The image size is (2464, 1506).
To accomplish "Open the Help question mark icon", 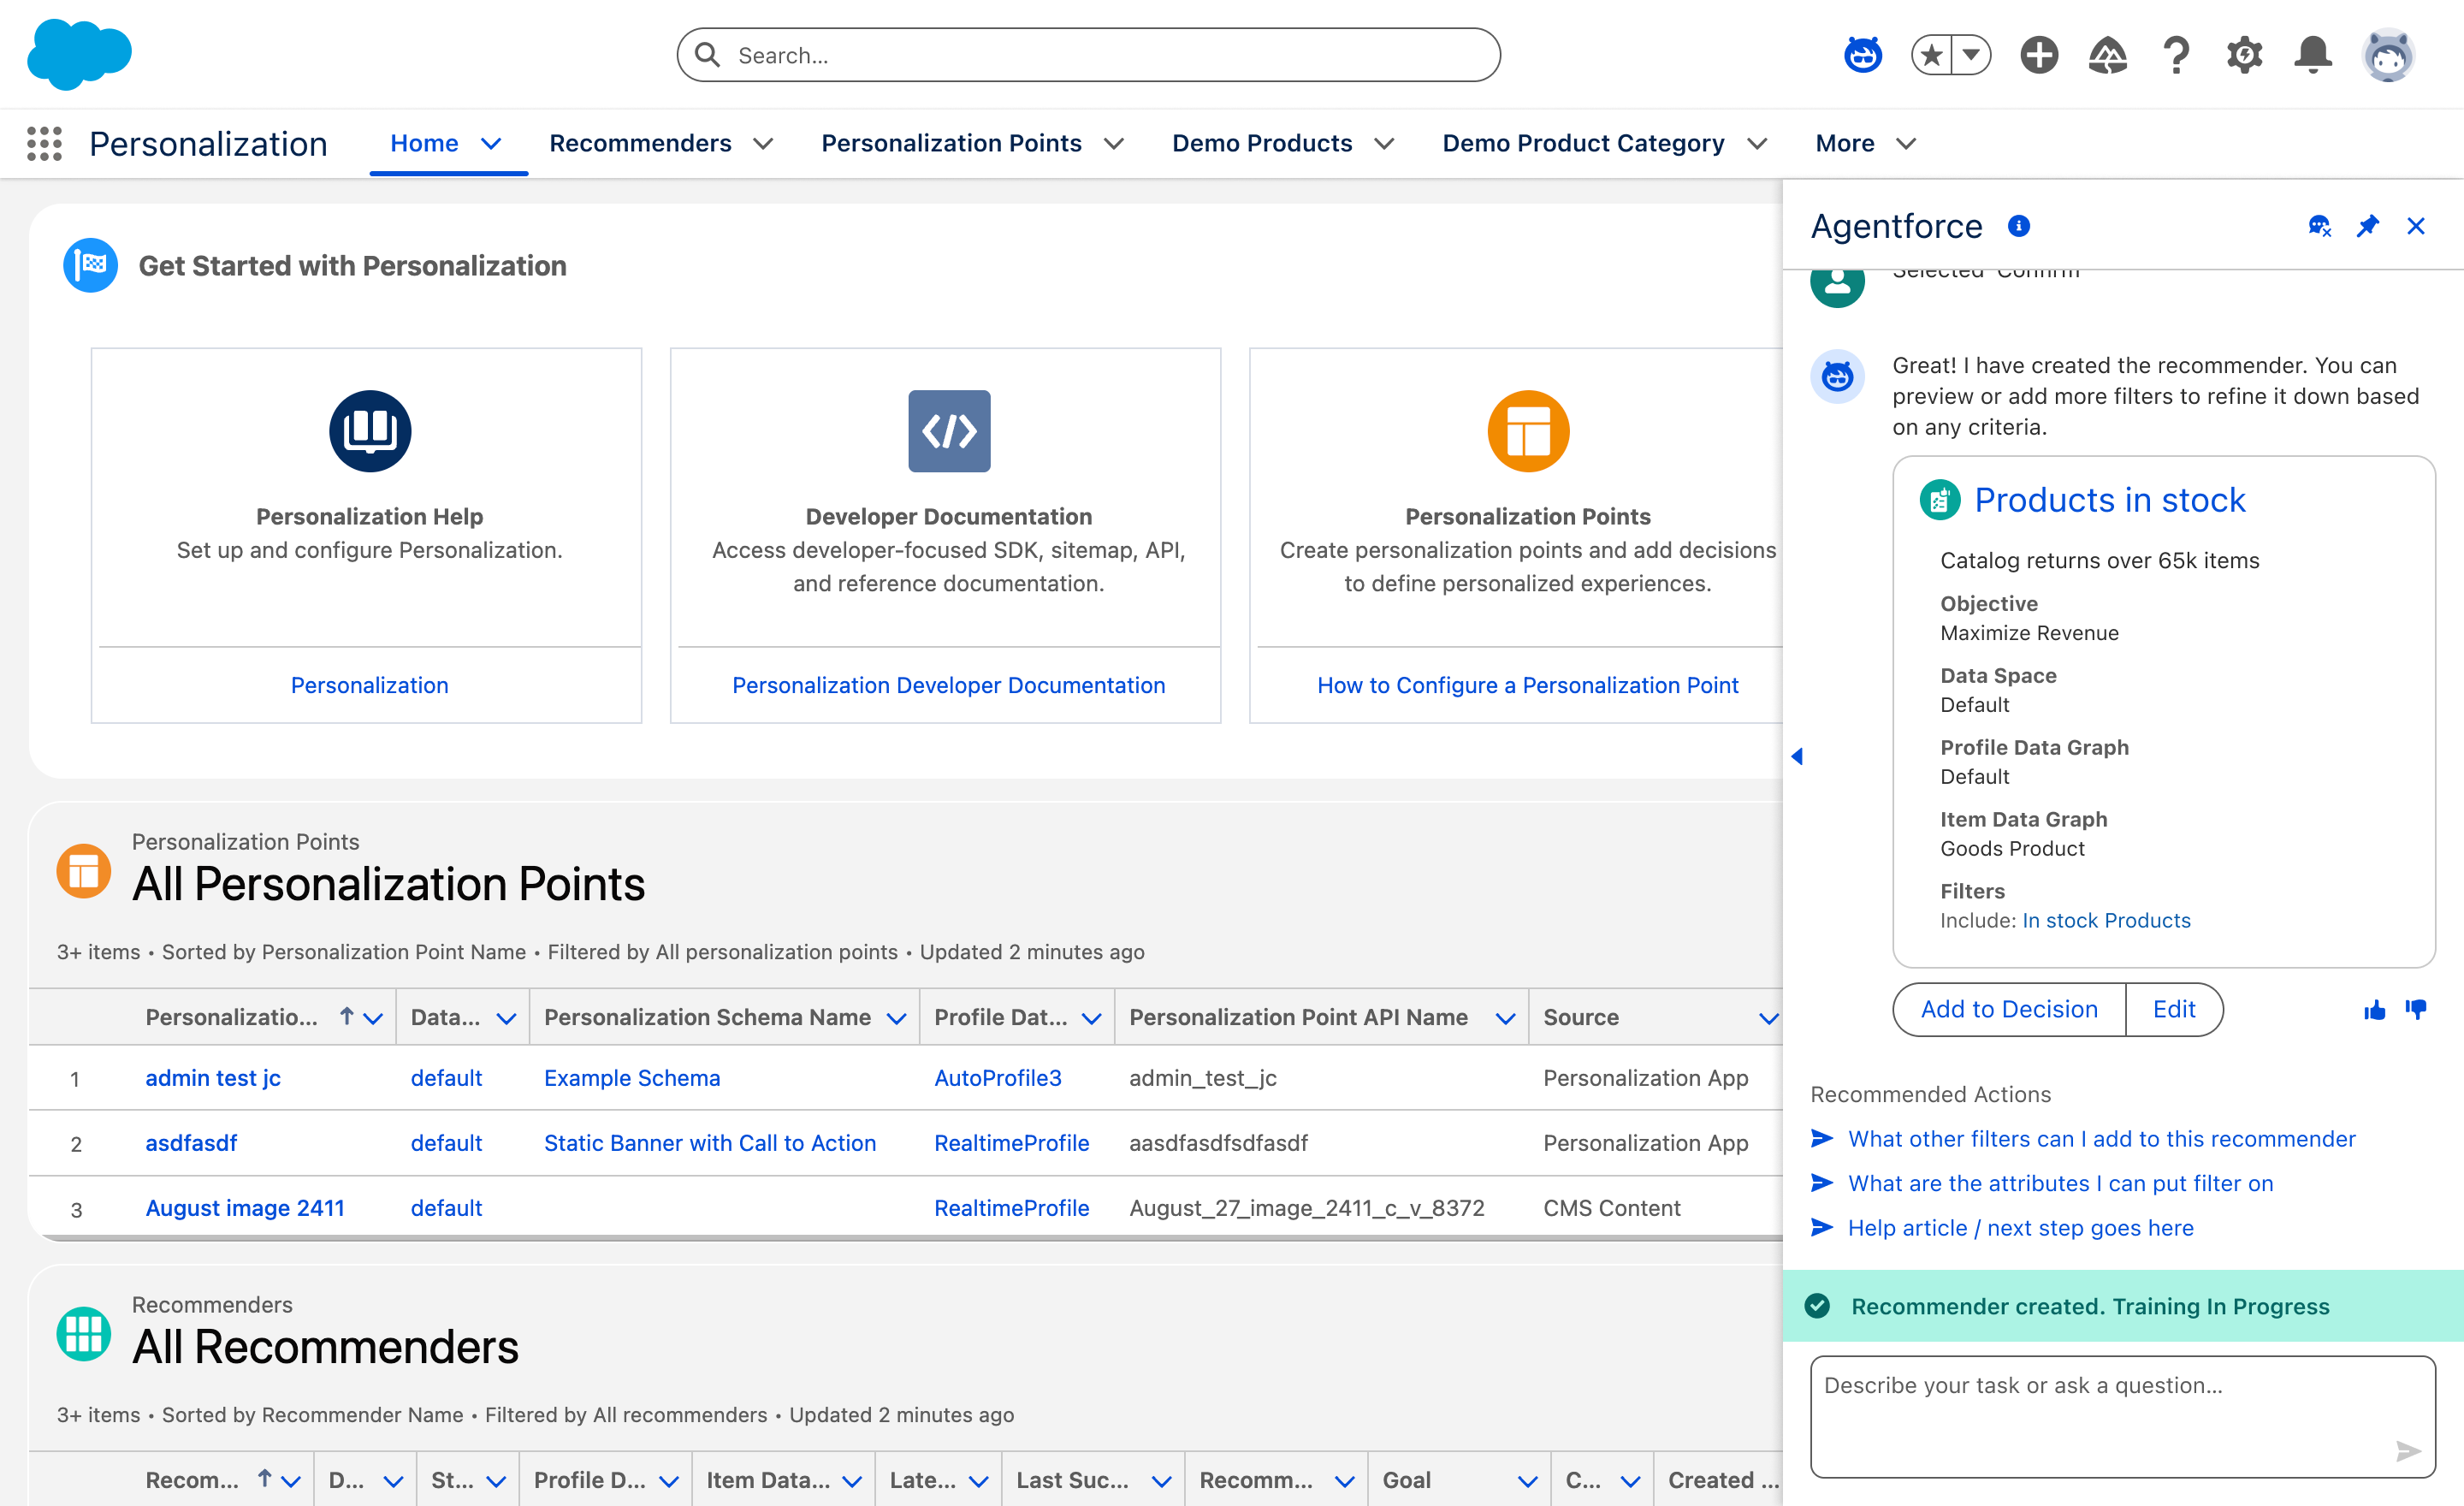I will click(2176, 55).
